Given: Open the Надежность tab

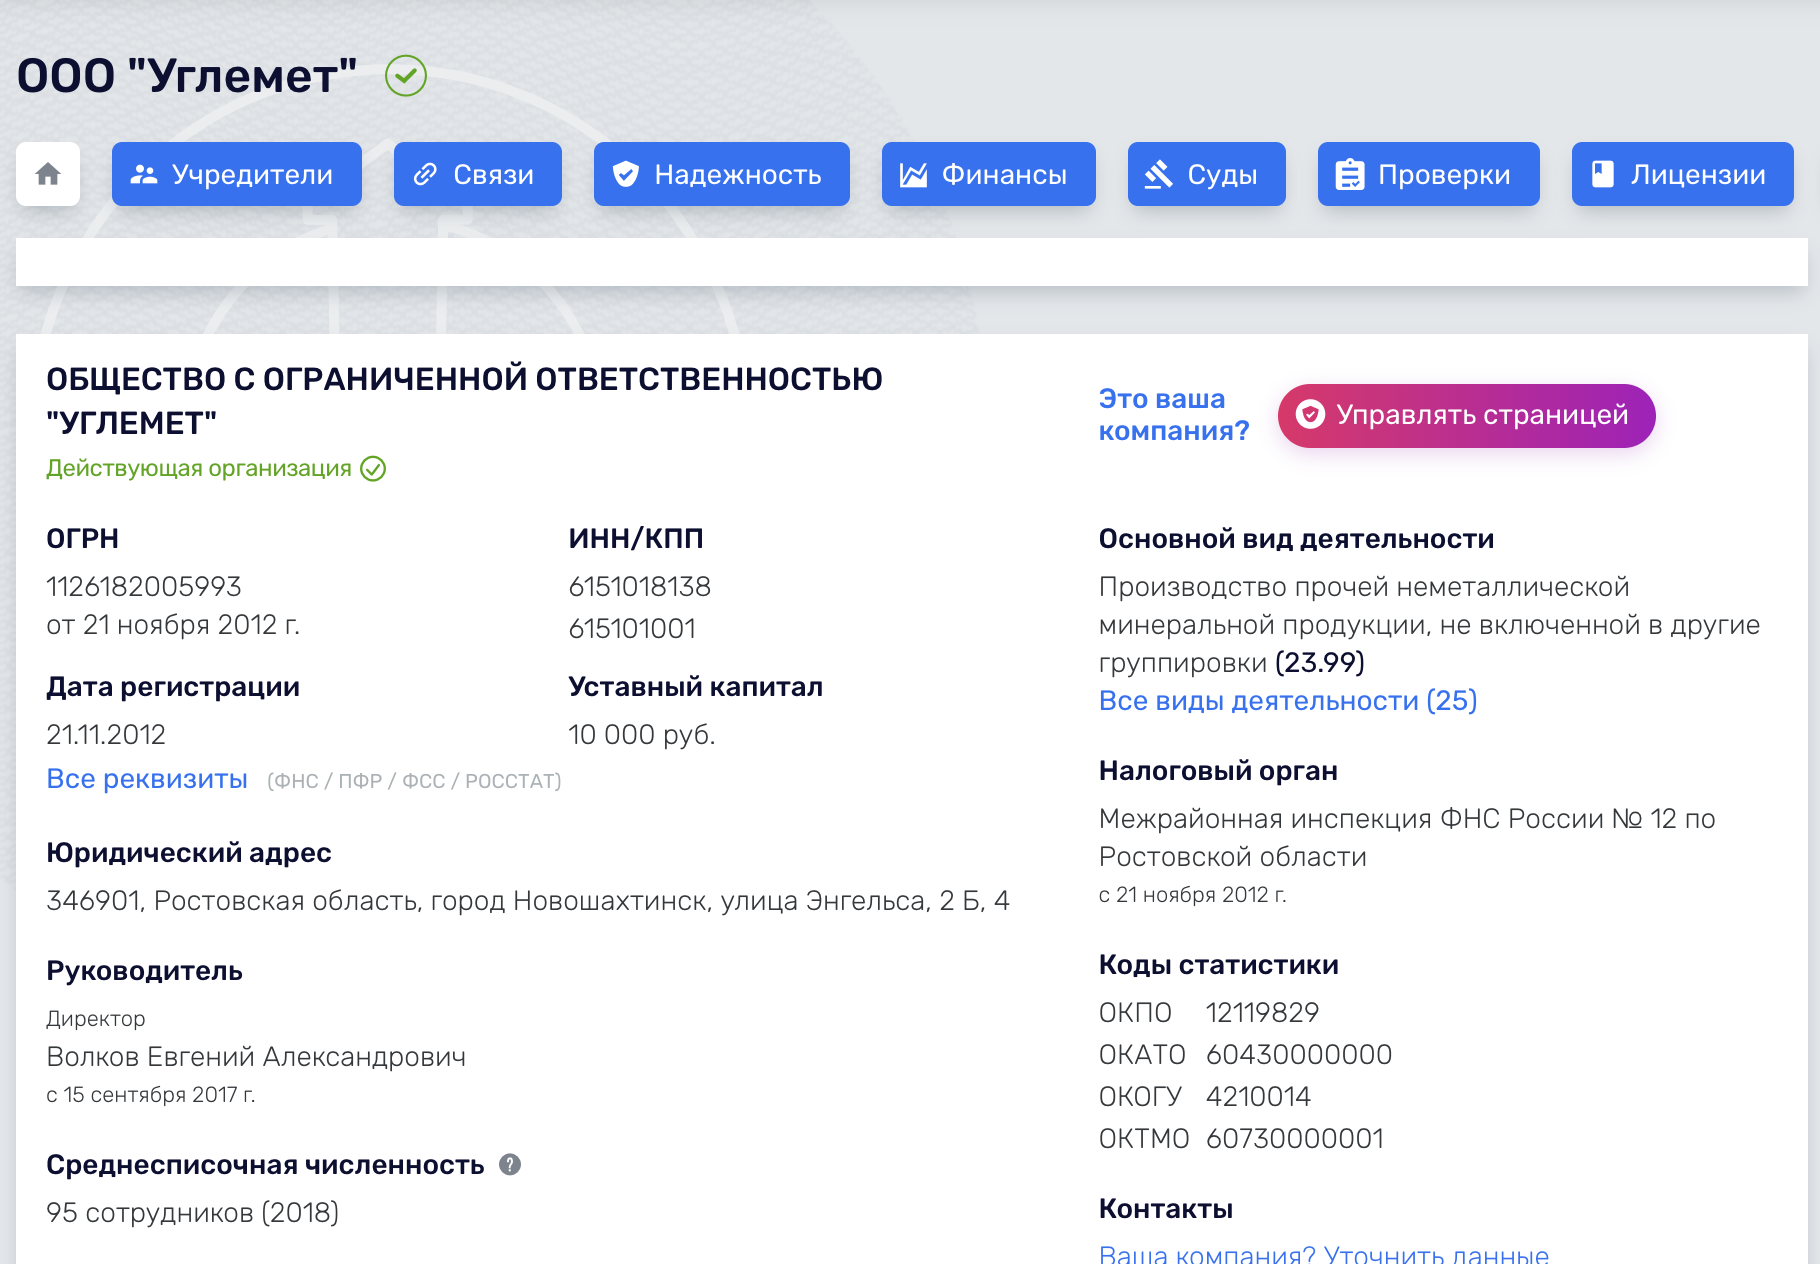Looking at the screenshot, I should [x=722, y=174].
